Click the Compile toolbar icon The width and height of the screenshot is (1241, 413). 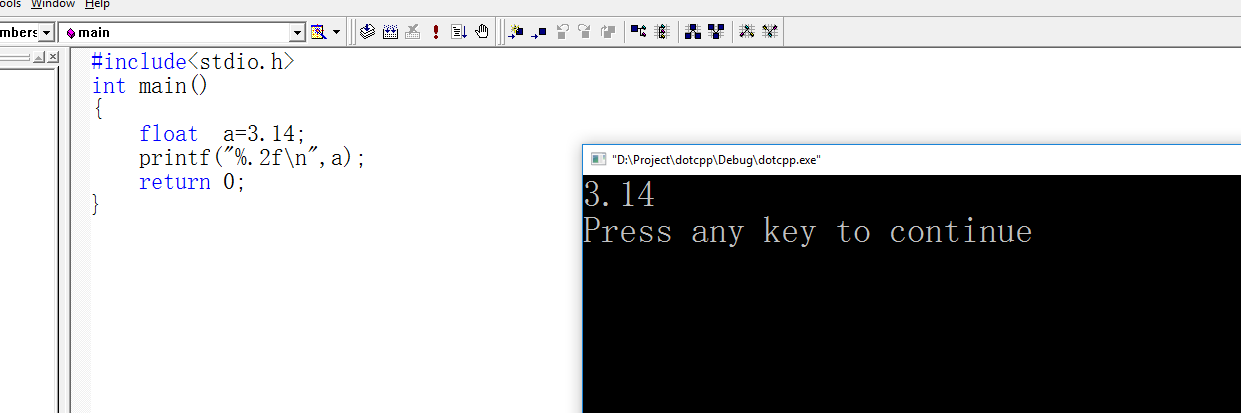pyautogui.click(x=367, y=32)
